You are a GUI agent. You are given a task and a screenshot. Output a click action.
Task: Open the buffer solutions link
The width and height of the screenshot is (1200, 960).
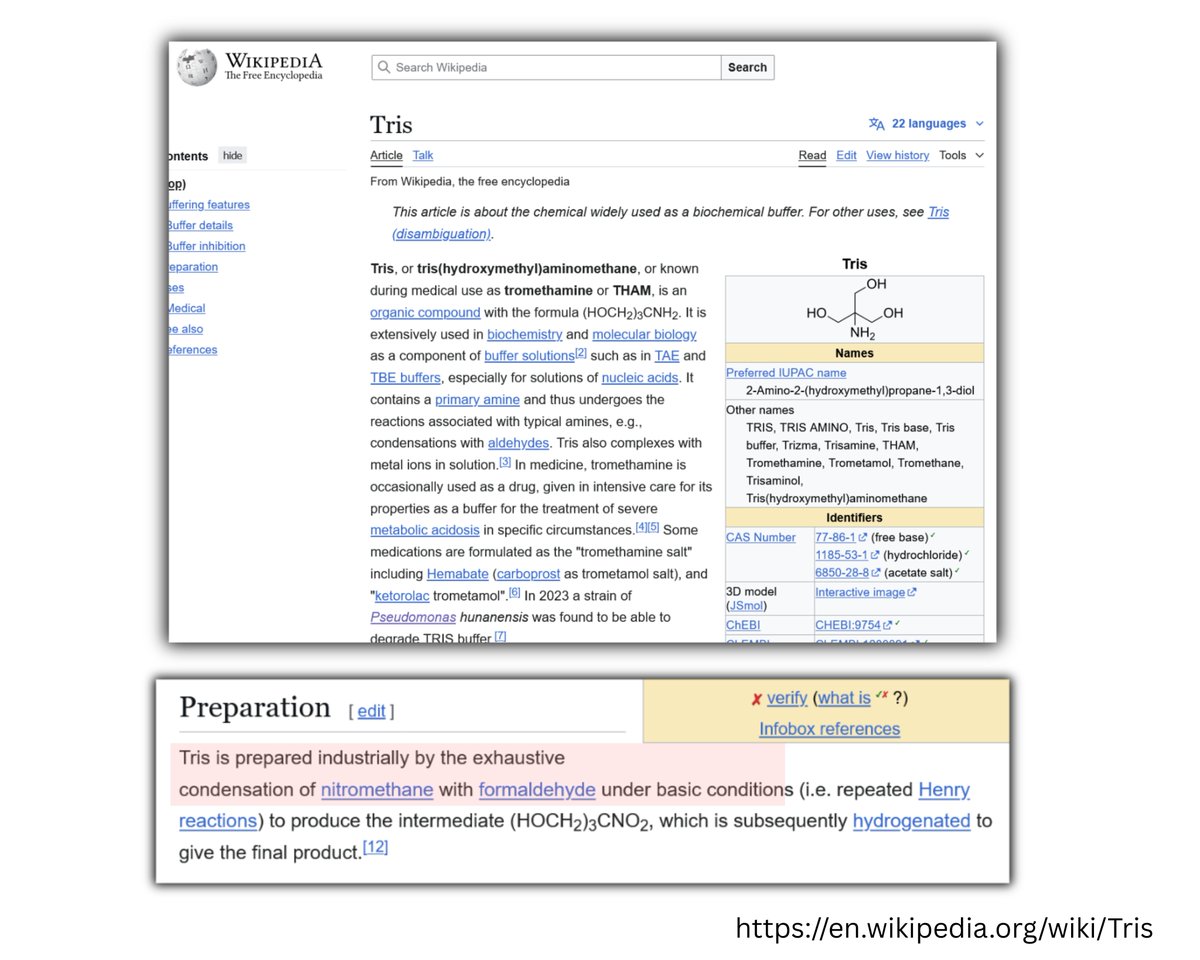pos(529,356)
